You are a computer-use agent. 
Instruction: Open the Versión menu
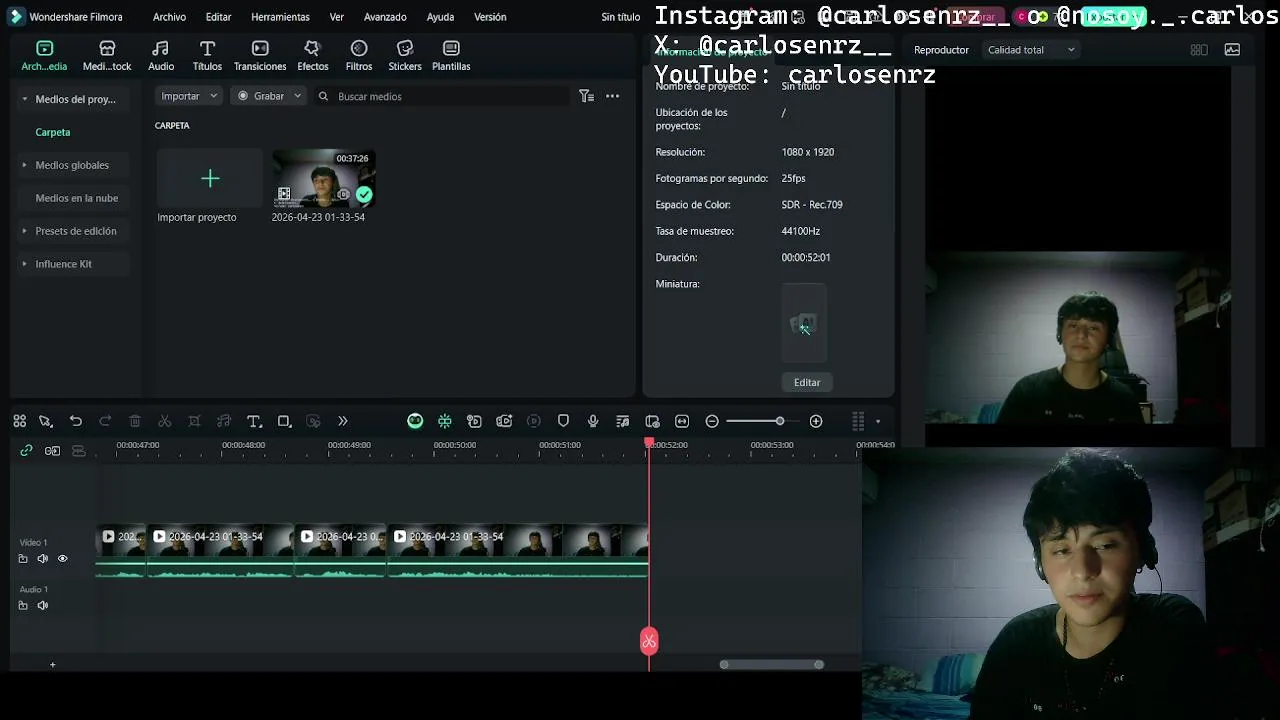tap(490, 17)
